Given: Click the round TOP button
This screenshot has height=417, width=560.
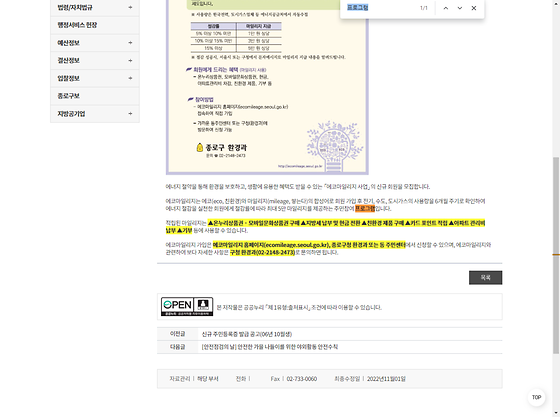Looking at the screenshot, I should 536,397.
